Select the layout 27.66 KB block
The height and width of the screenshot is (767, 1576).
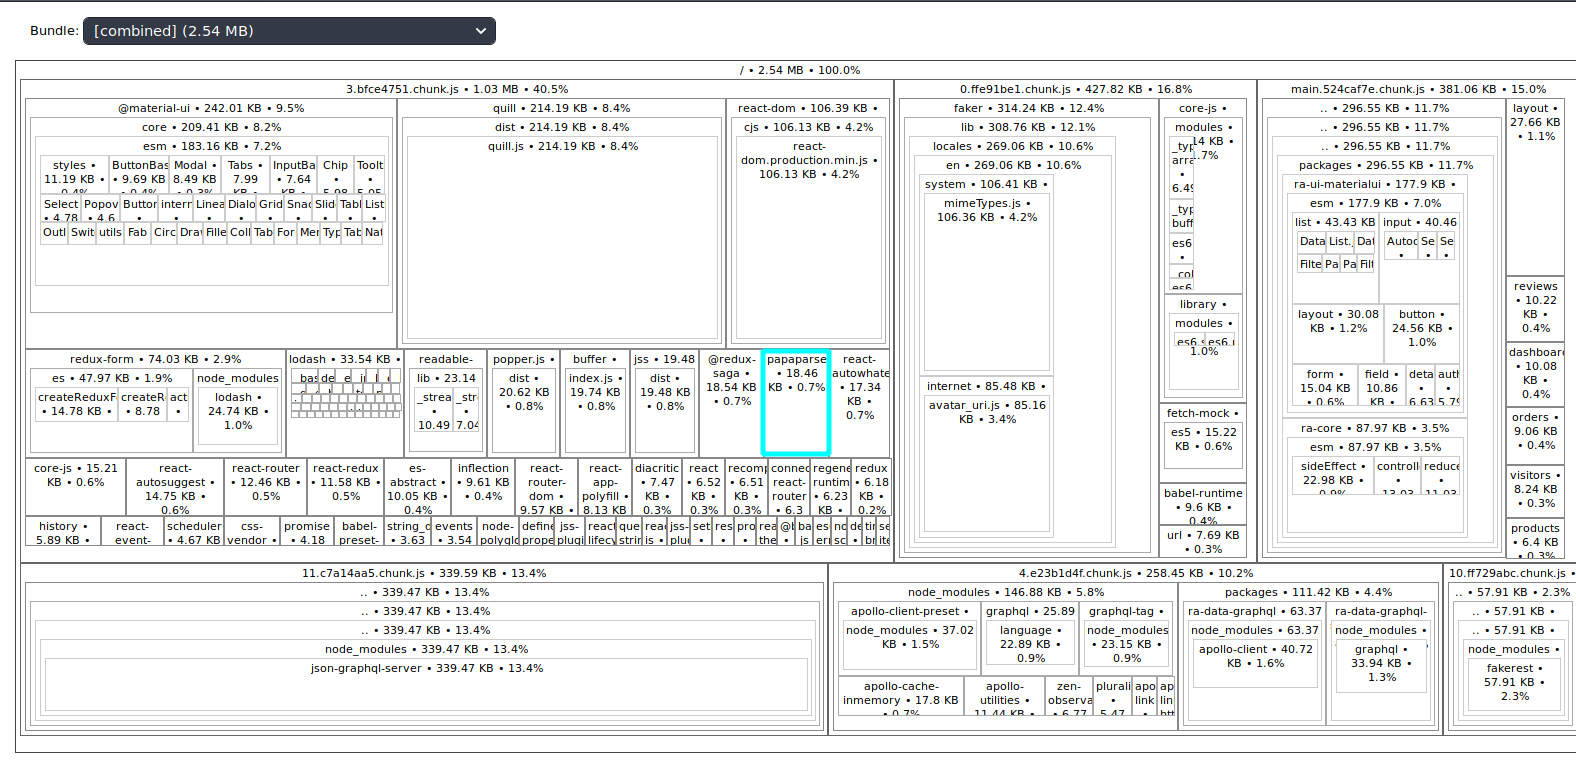point(1535,187)
